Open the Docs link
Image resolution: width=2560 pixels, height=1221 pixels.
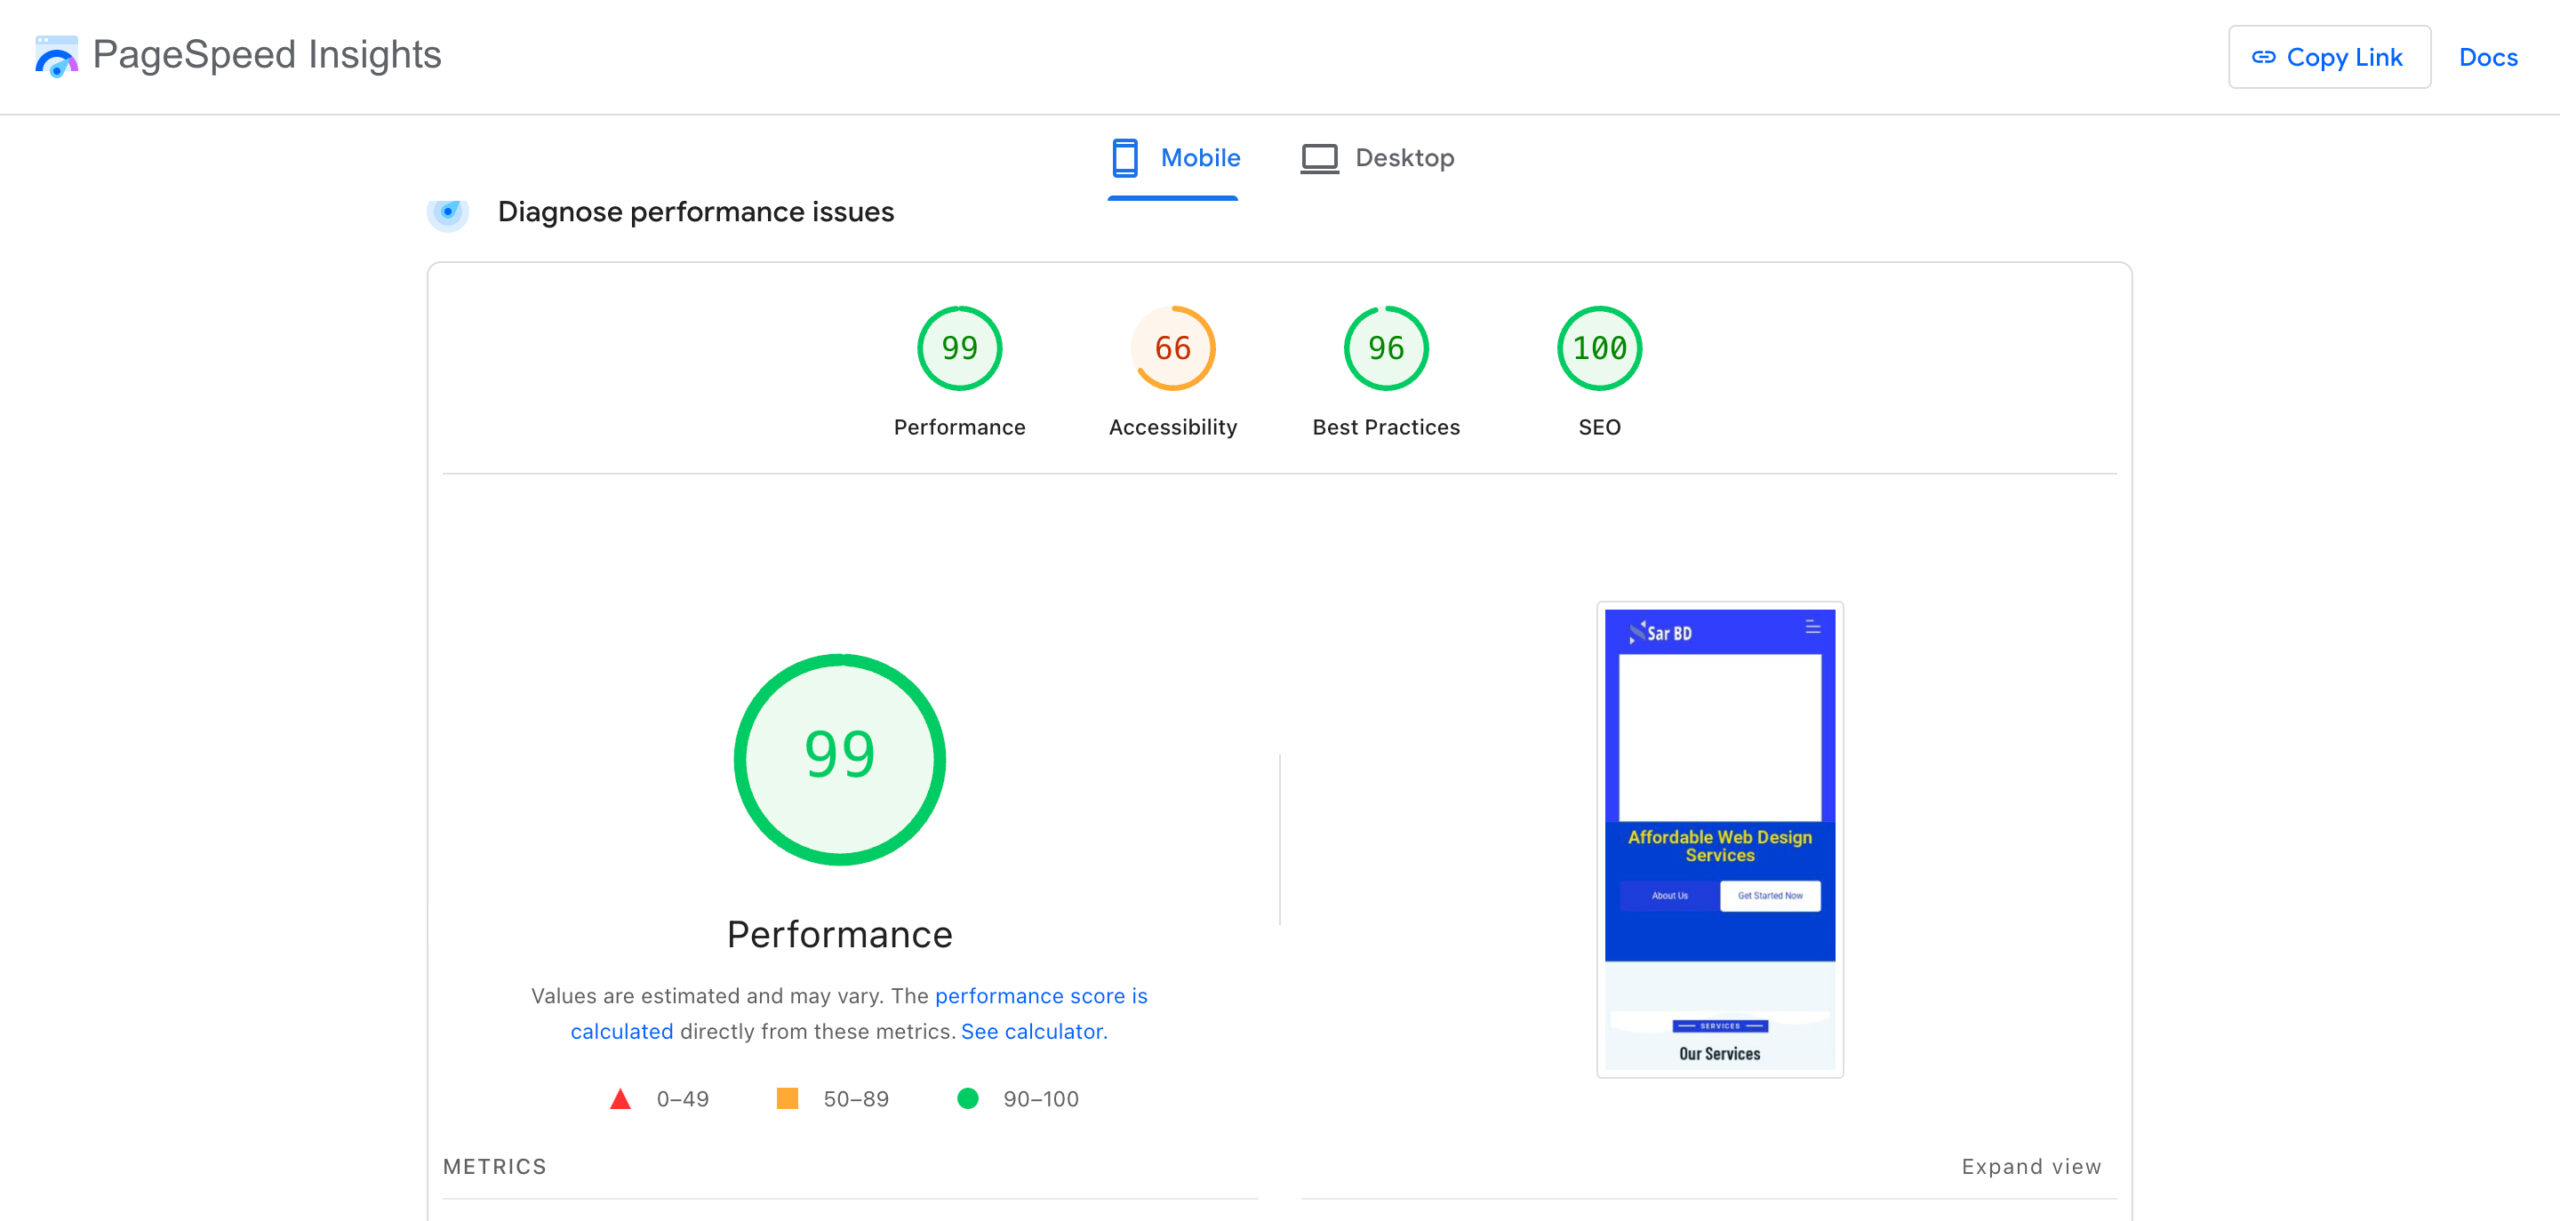pyautogui.click(x=2488, y=58)
